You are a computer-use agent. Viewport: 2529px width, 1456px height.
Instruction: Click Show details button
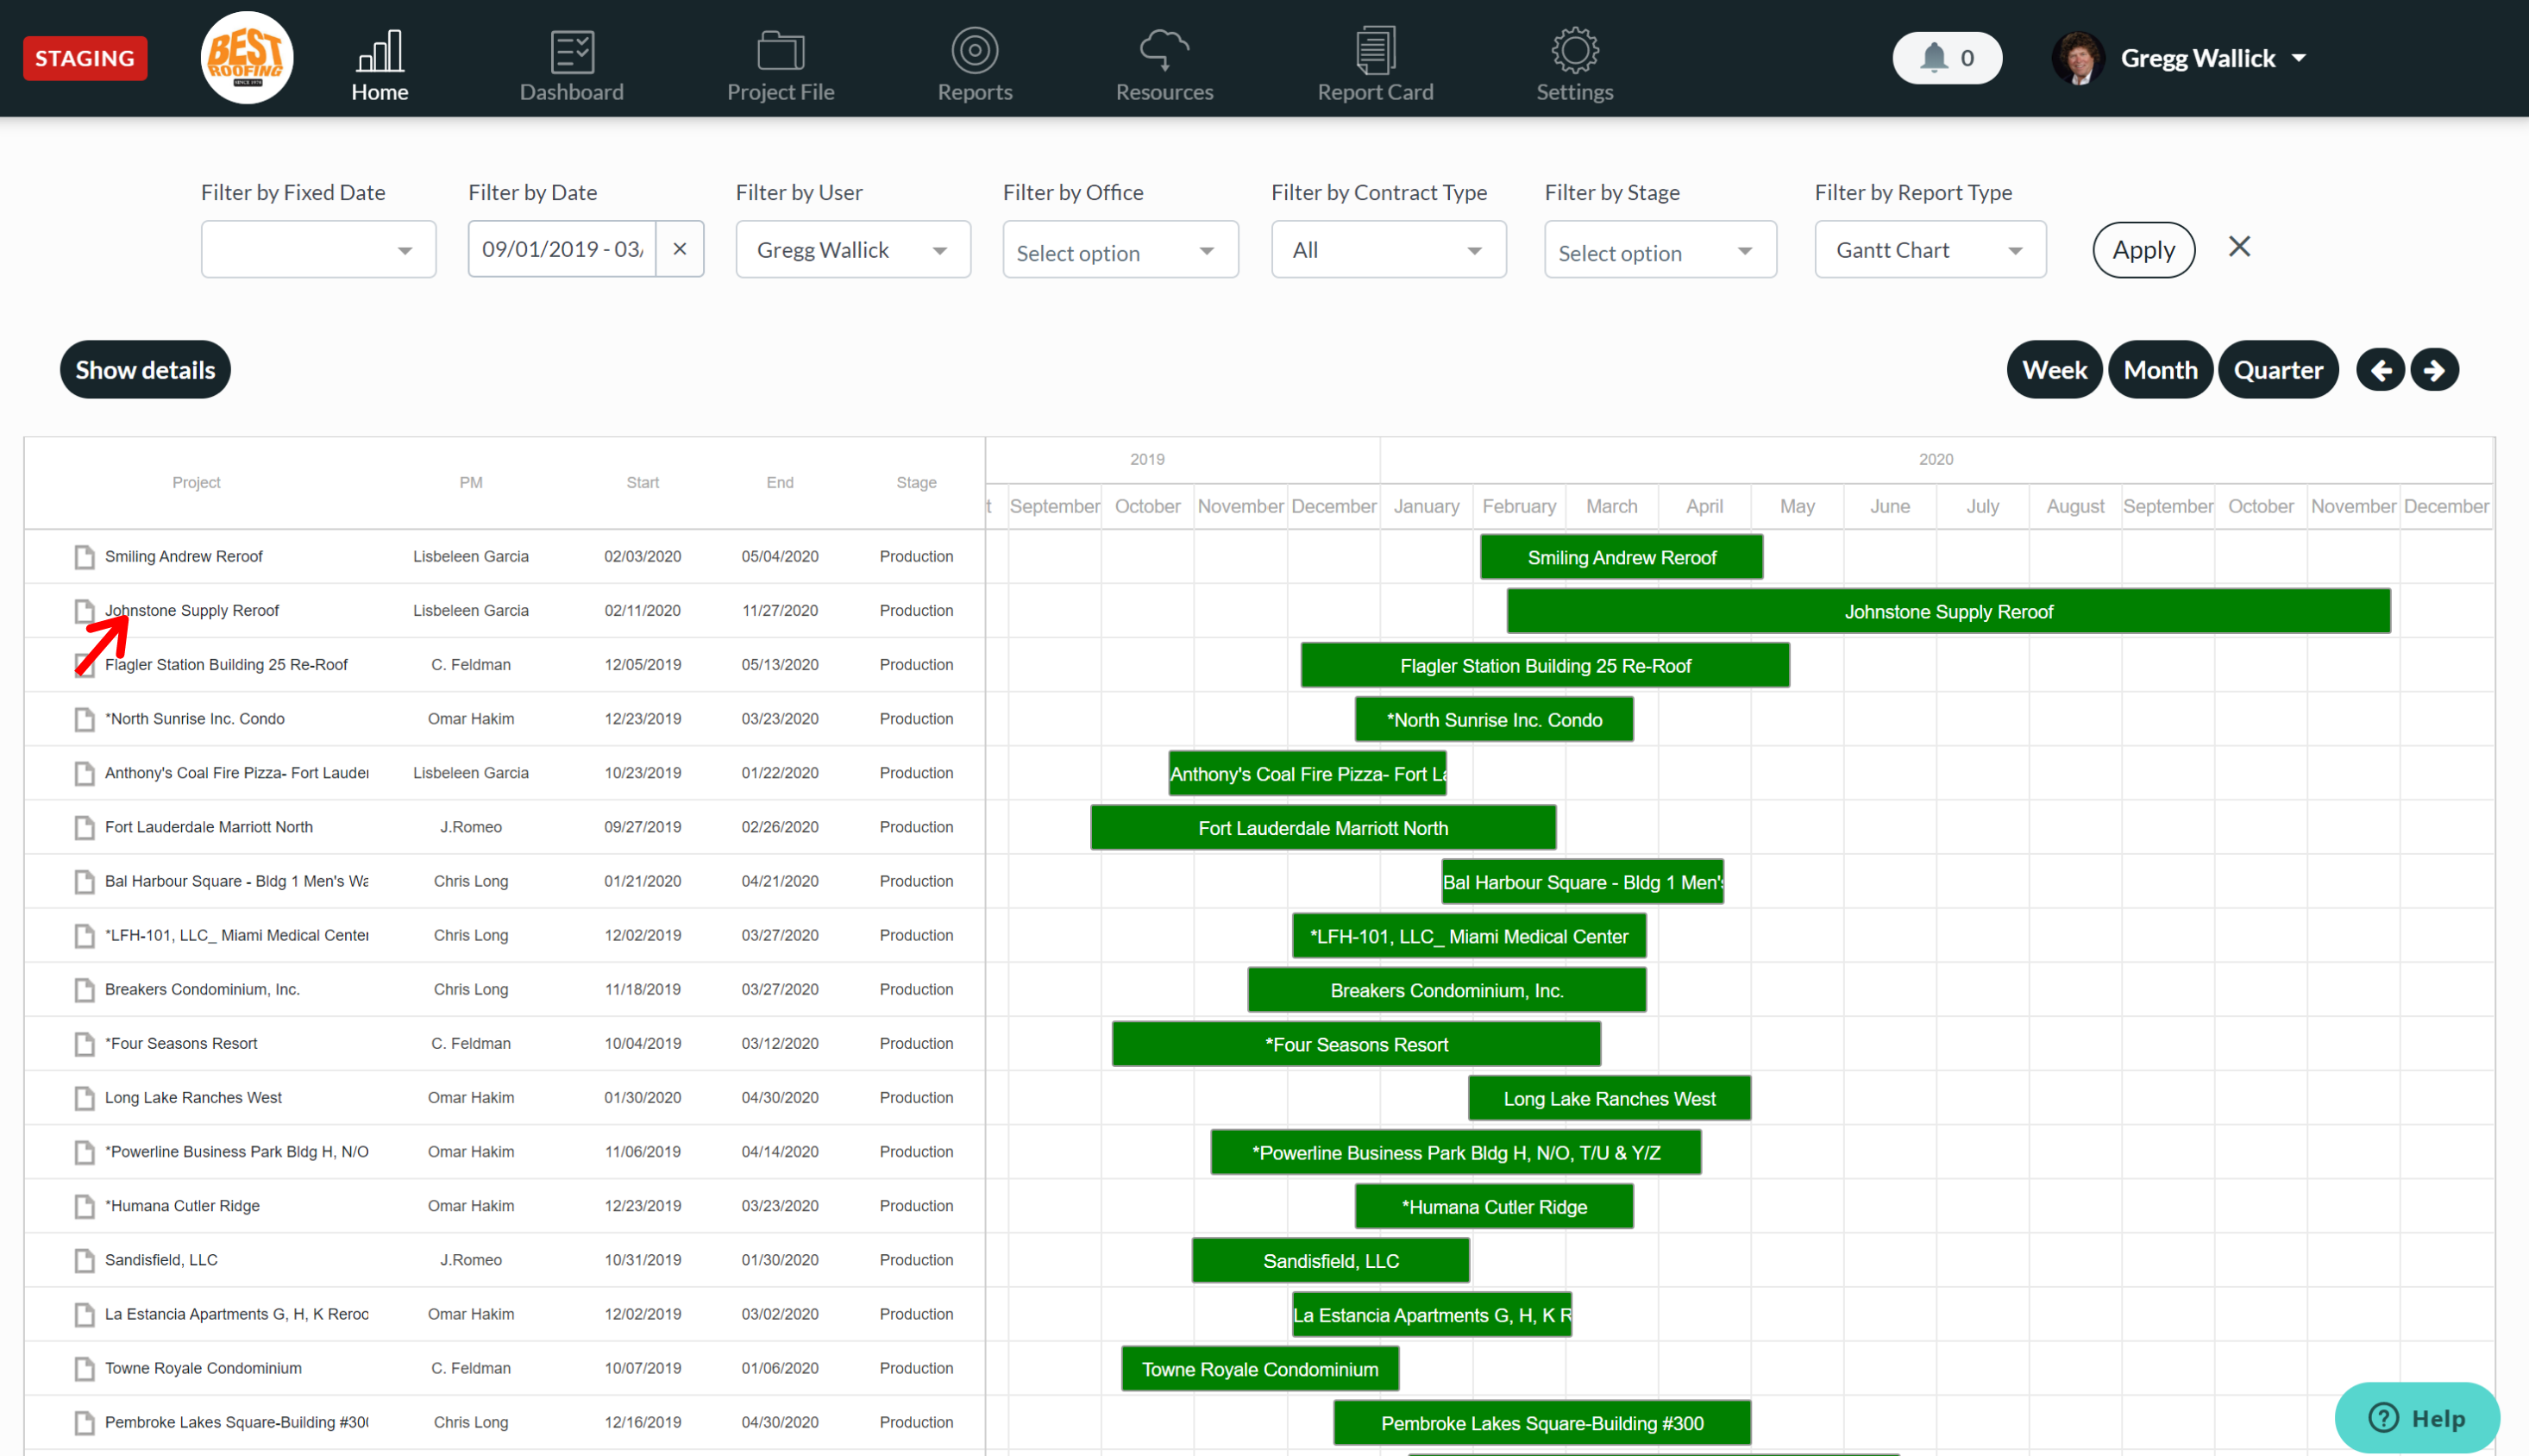[146, 367]
